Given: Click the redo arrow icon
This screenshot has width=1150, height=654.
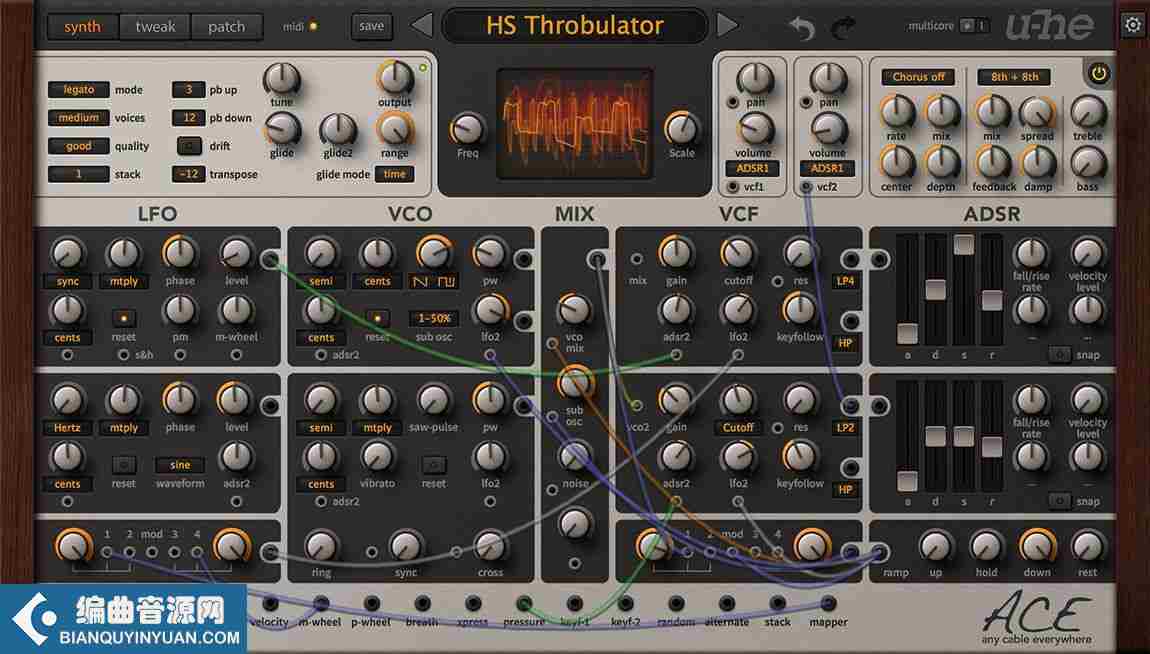Looking at the screenshot, I should (843, 28).
